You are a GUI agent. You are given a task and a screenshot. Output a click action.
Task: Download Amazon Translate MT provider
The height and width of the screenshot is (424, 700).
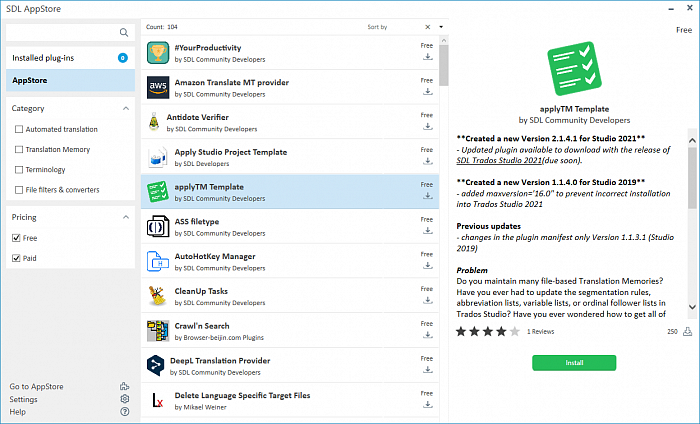428,92
